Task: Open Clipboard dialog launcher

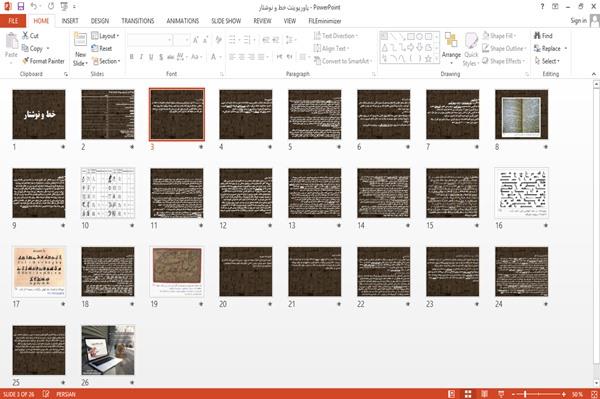Action: (x=66, y=74)
